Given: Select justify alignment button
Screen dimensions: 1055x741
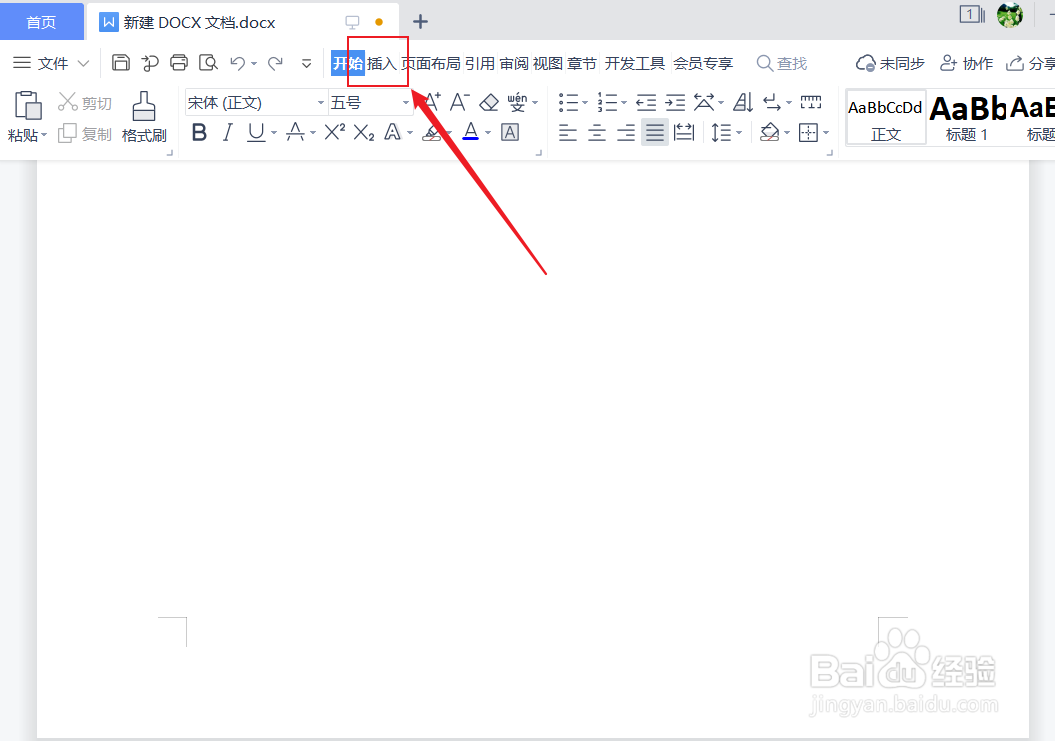Looking at the screenshot, I should pos(655,133).
